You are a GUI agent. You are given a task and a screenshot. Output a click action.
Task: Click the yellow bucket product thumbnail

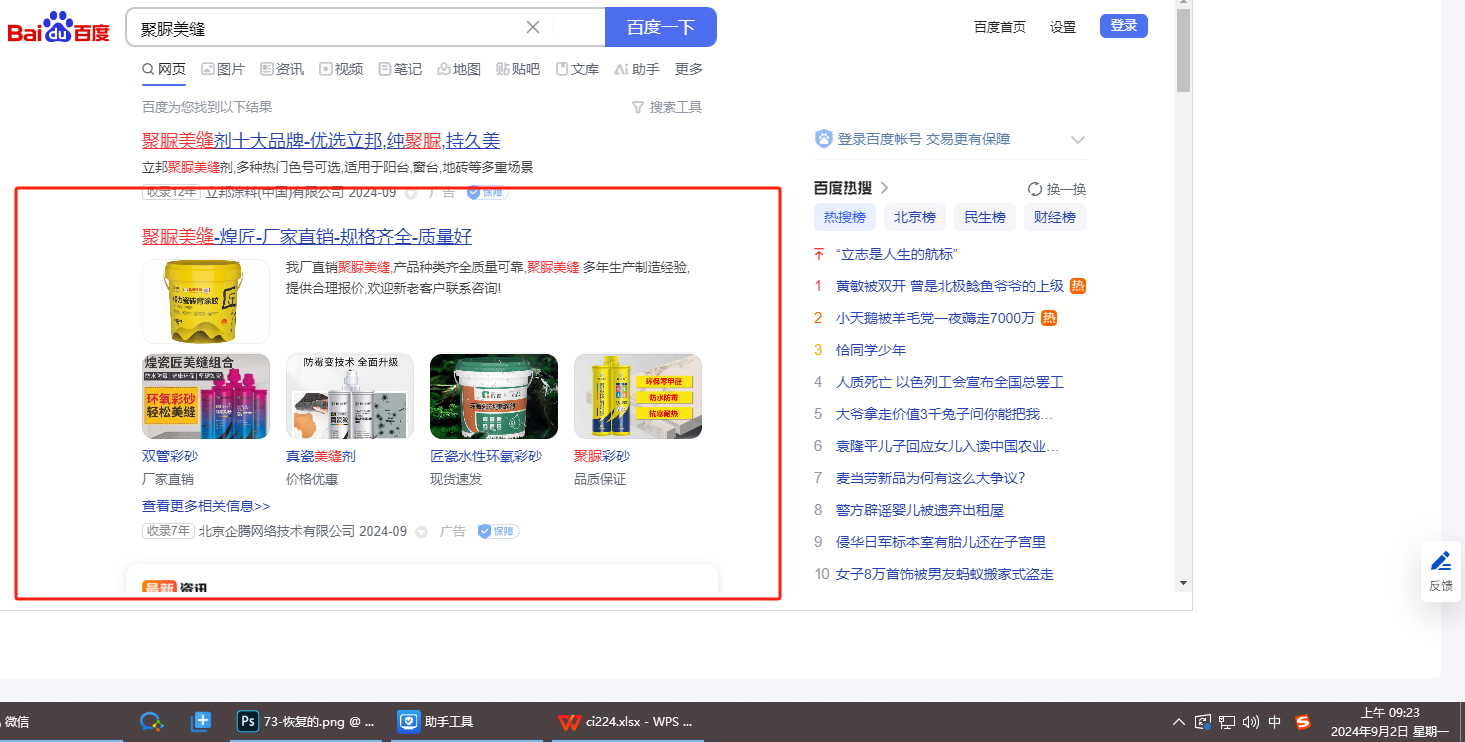[206, 301]
